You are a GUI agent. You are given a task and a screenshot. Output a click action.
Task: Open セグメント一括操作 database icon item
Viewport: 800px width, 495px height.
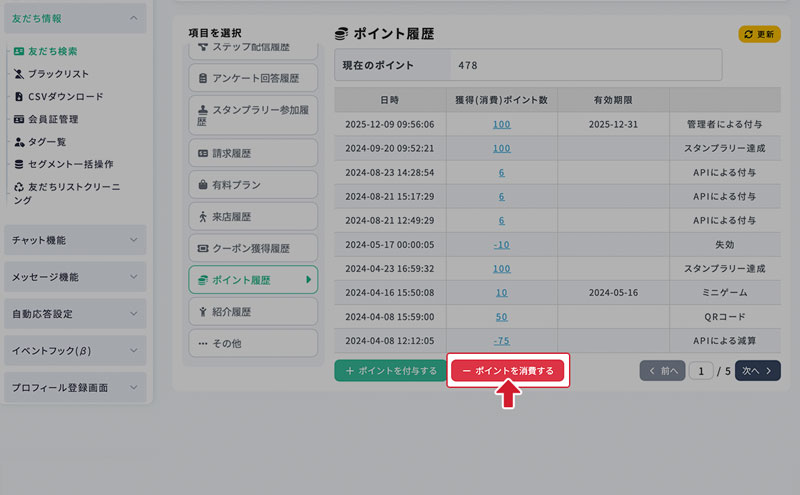(19, 164)
